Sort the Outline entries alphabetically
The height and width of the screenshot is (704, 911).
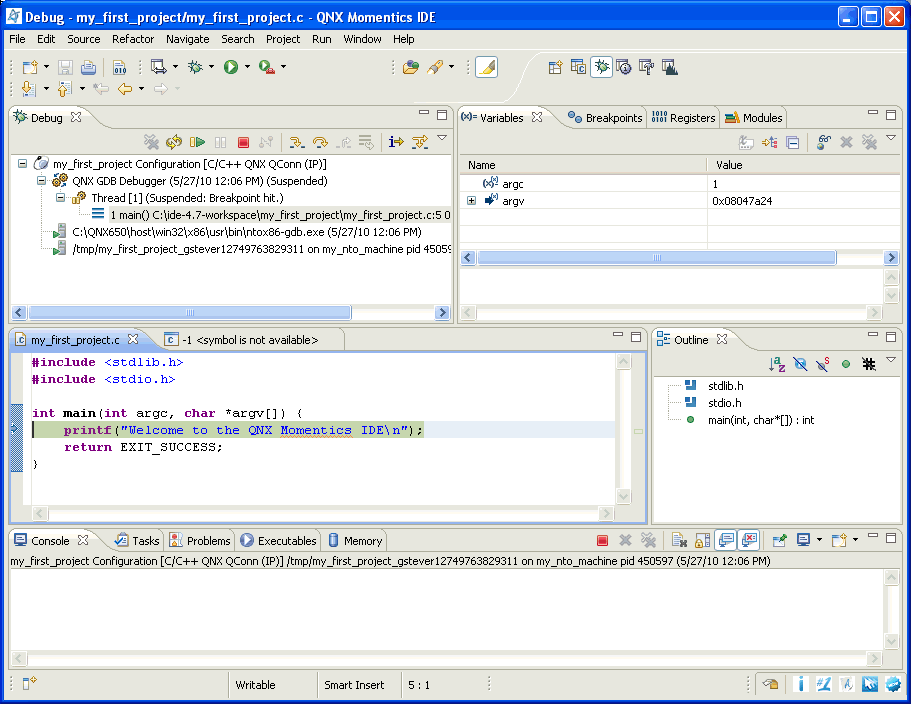[779, 364]
